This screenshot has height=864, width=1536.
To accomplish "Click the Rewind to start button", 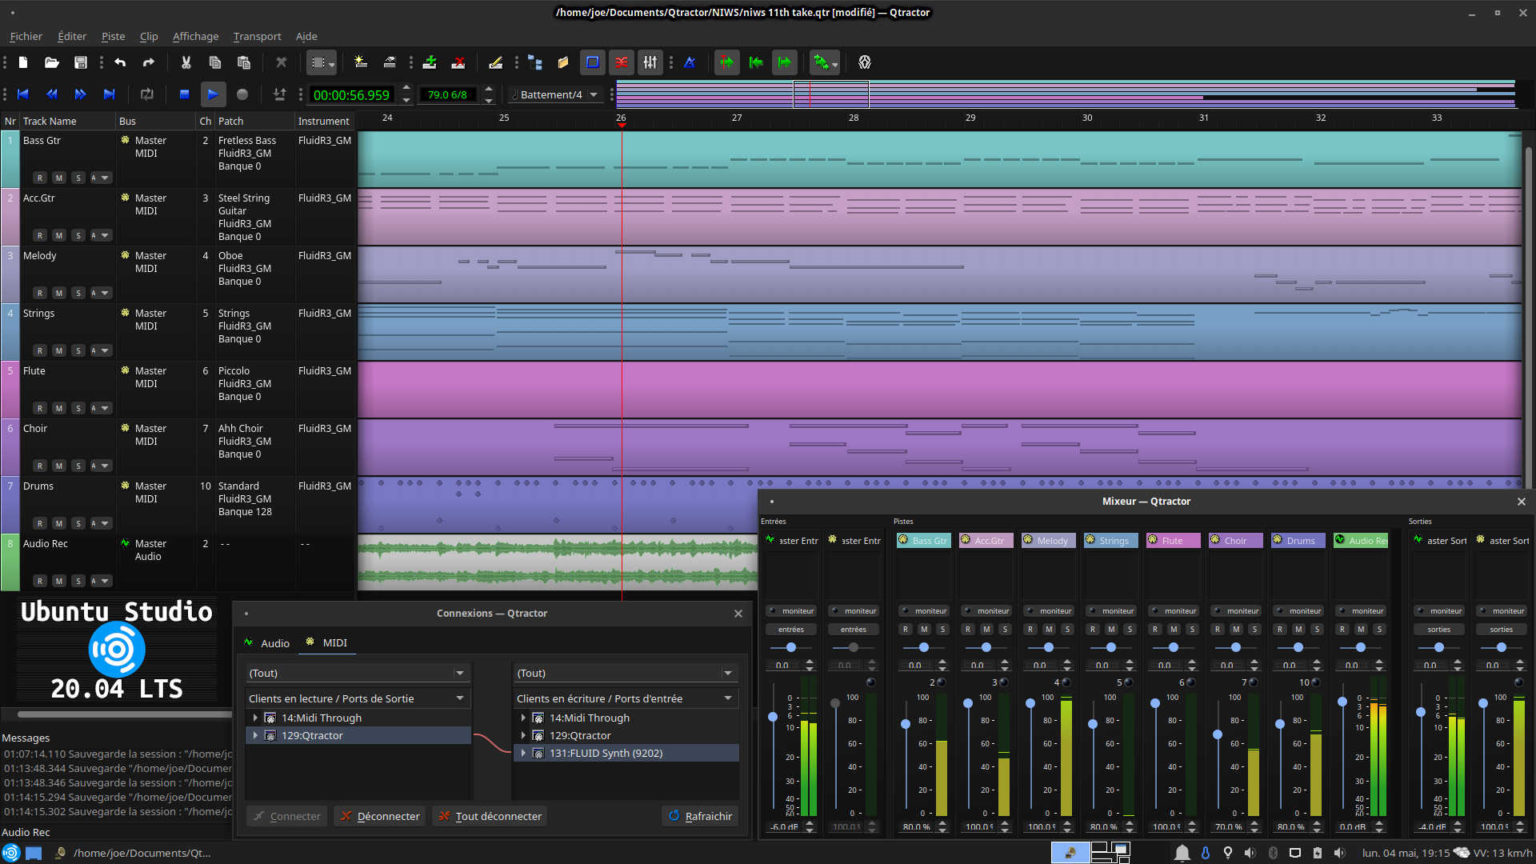I will 23,94.
